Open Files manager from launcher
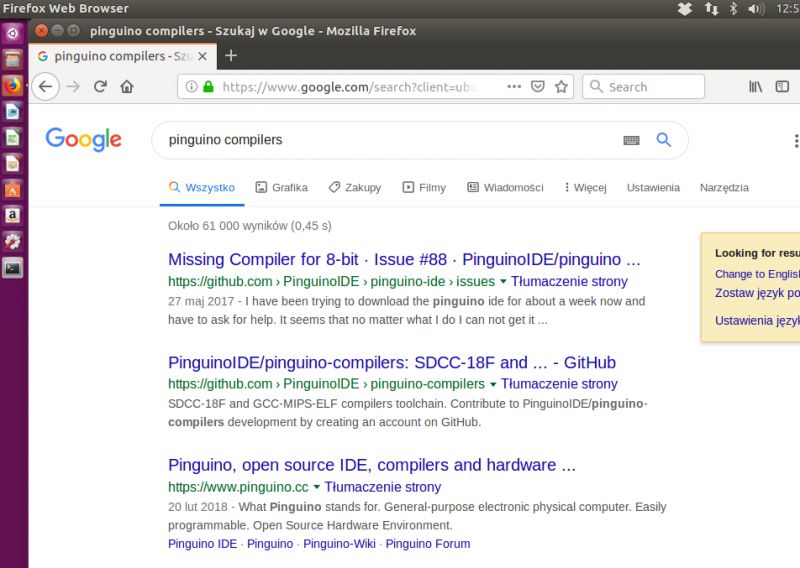800x568 pixels. (x=12, y=60)
